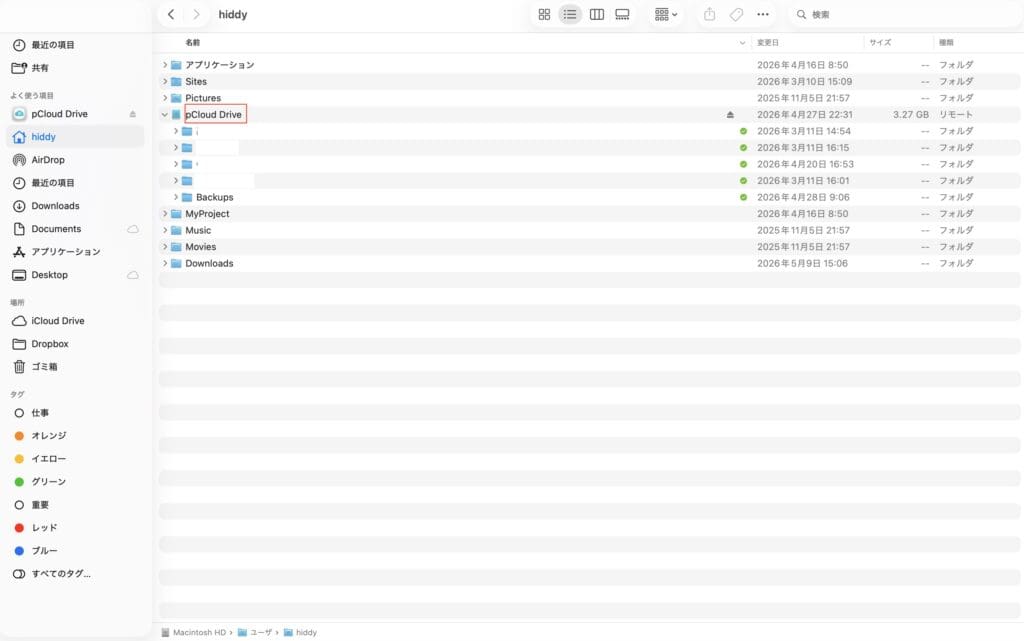Select the 重要 tag
Viewport: 1024px width, 641px height.
[x=40, y=505]
